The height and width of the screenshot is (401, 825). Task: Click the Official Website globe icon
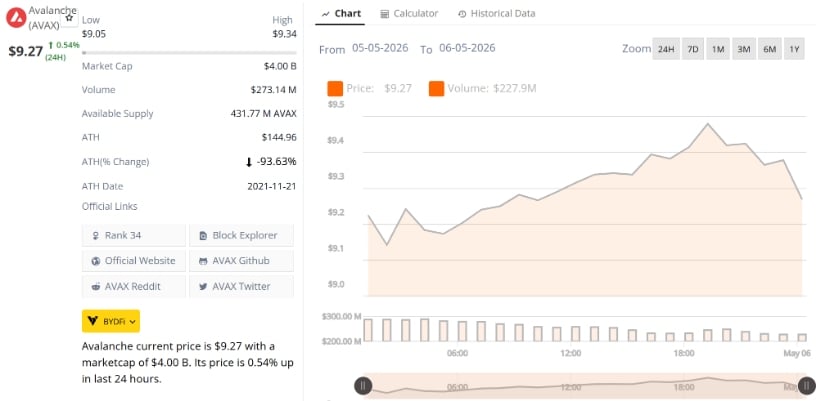coord(96,261)
